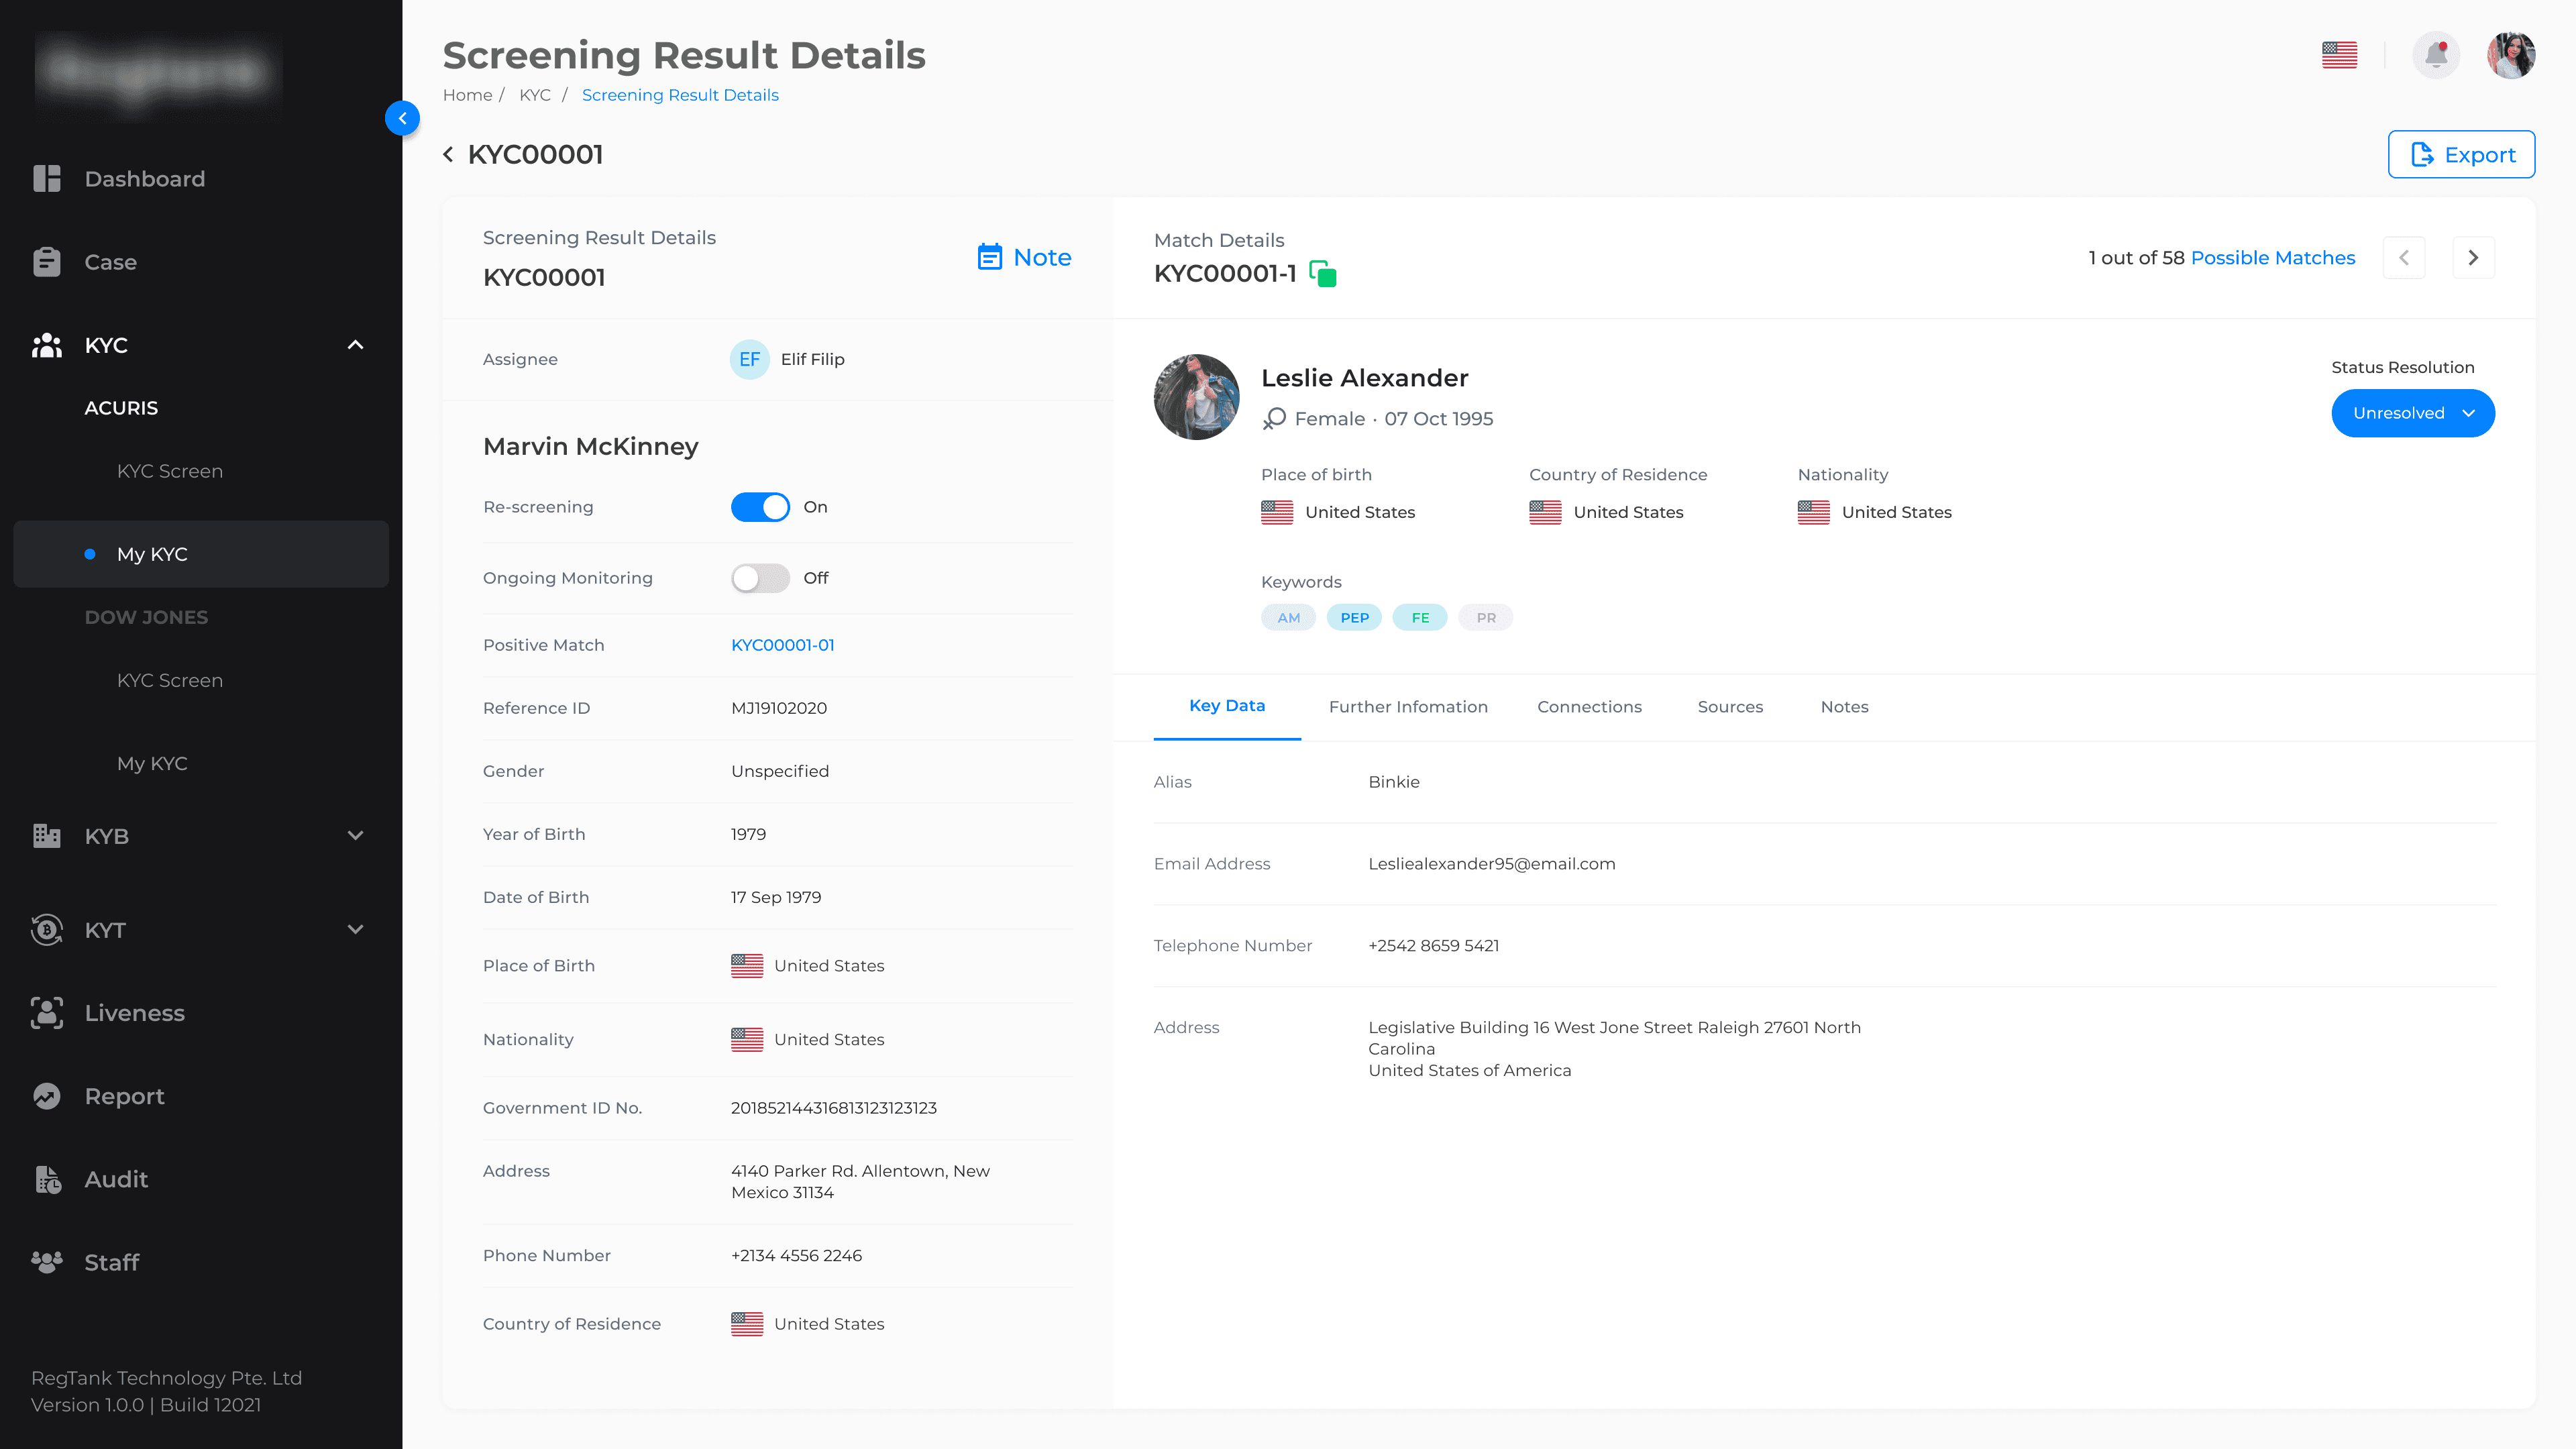This screenshot has height=1449, width=2576.
Task: Open the Connections tab
Action: [1589, 707]
